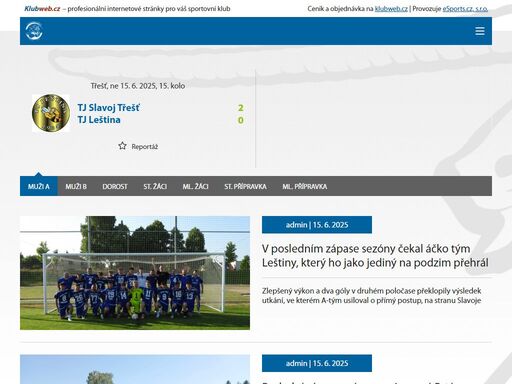Open the hamburger menu in the header
The height and width of the screenshot is (384, 512).
coord(480,31)
